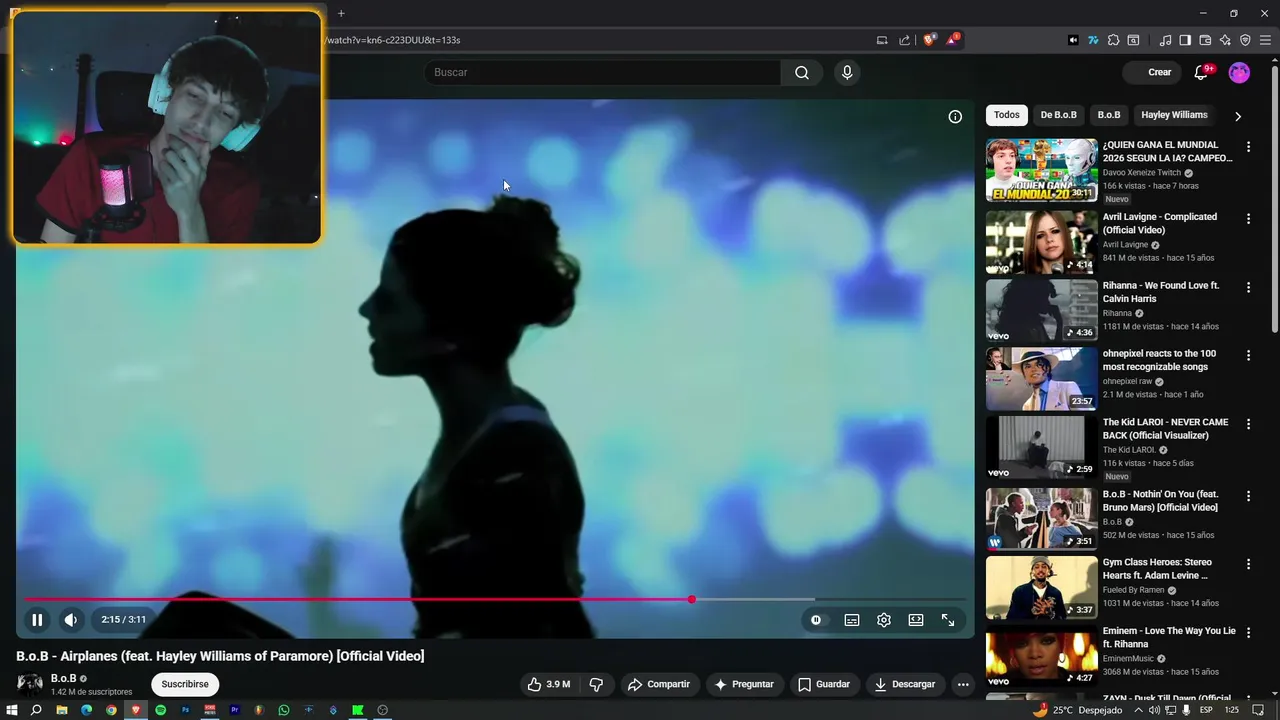Start voice search with microphone icon

pos(847,72)
